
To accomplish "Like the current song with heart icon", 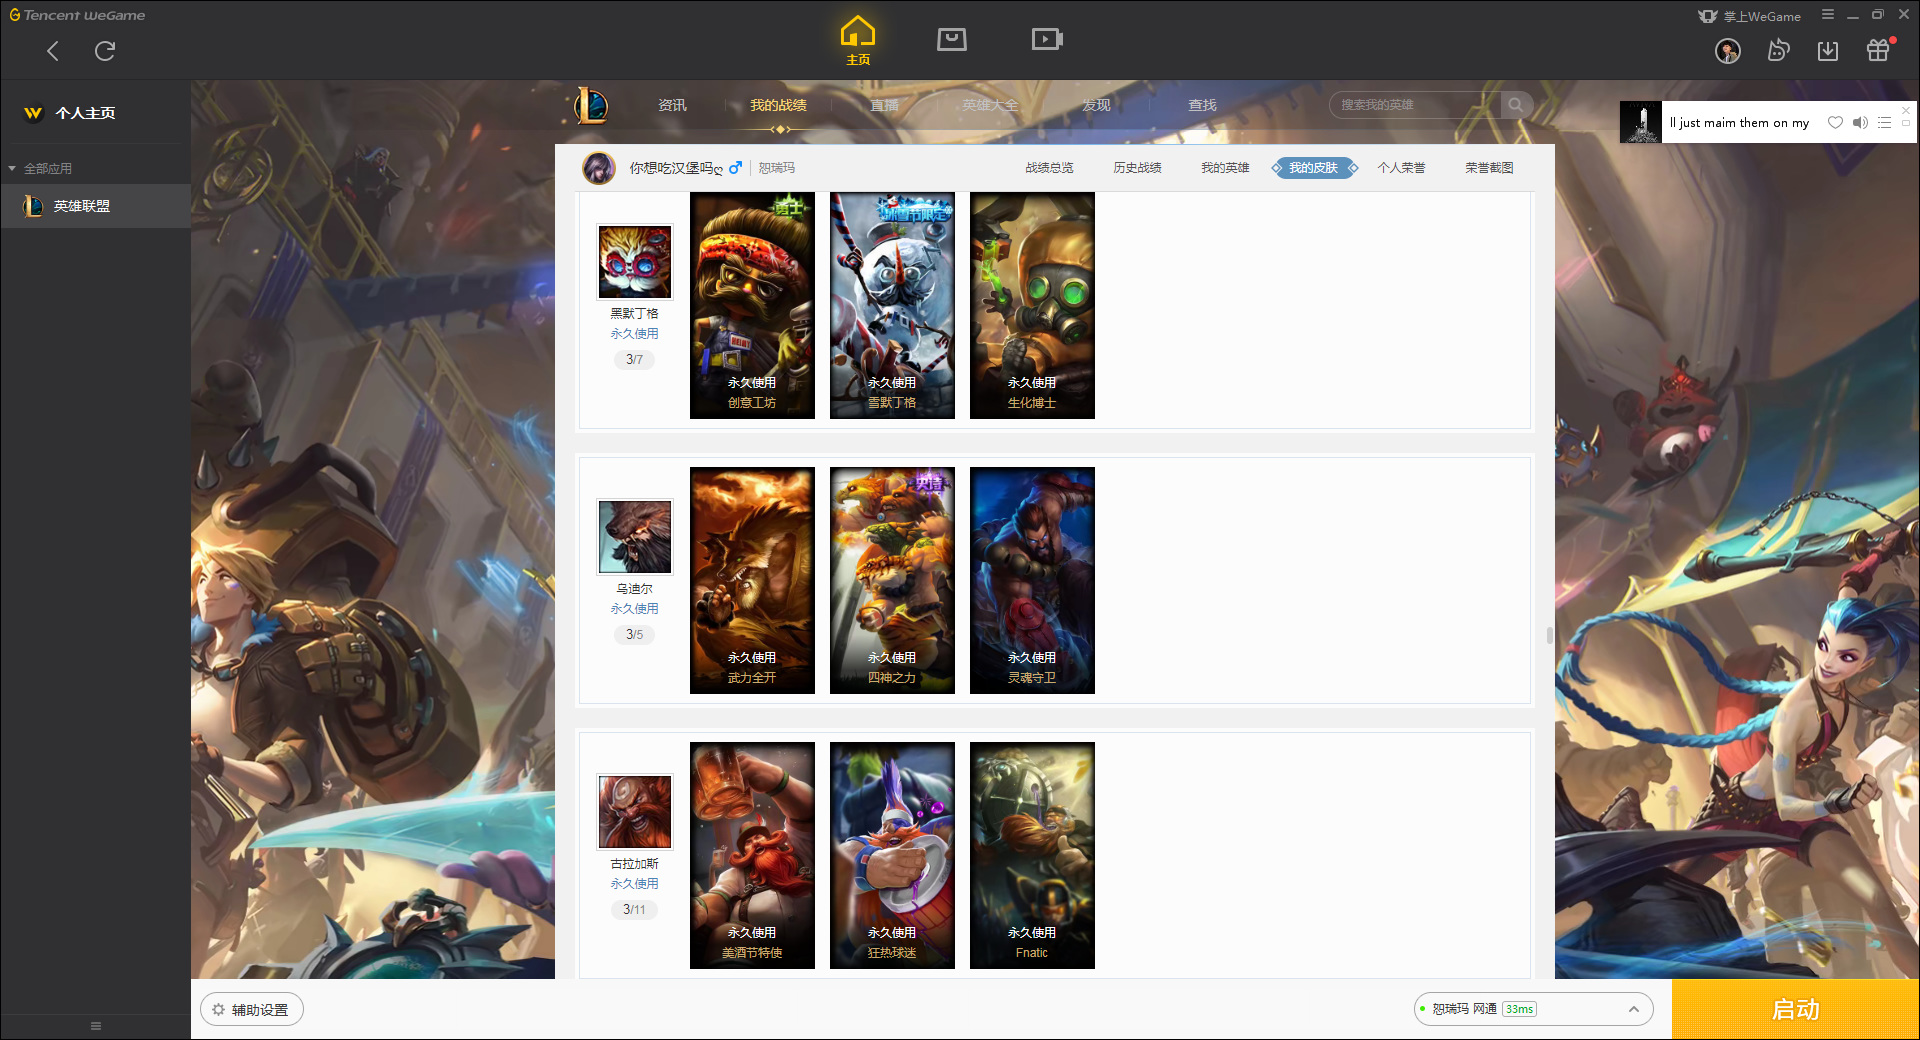I will tap(1835, 123).
